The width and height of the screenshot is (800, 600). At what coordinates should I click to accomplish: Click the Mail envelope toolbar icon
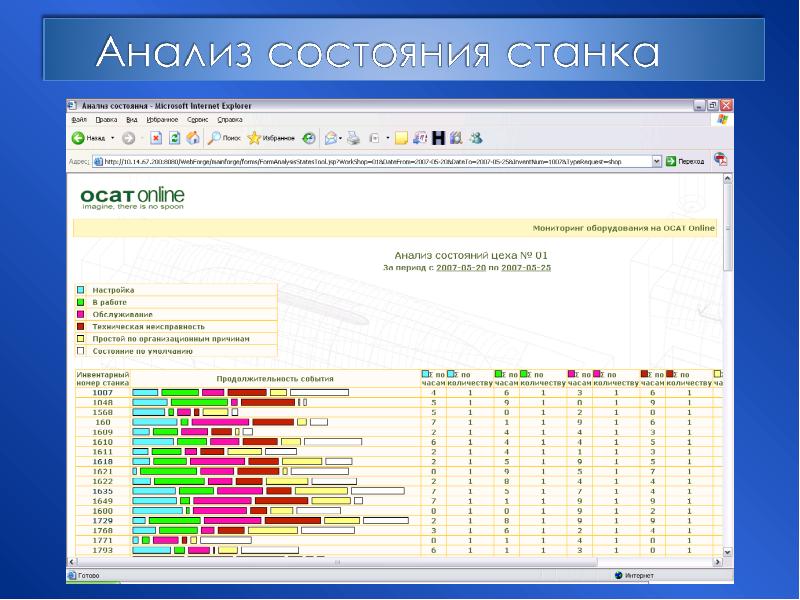[330, 138]
